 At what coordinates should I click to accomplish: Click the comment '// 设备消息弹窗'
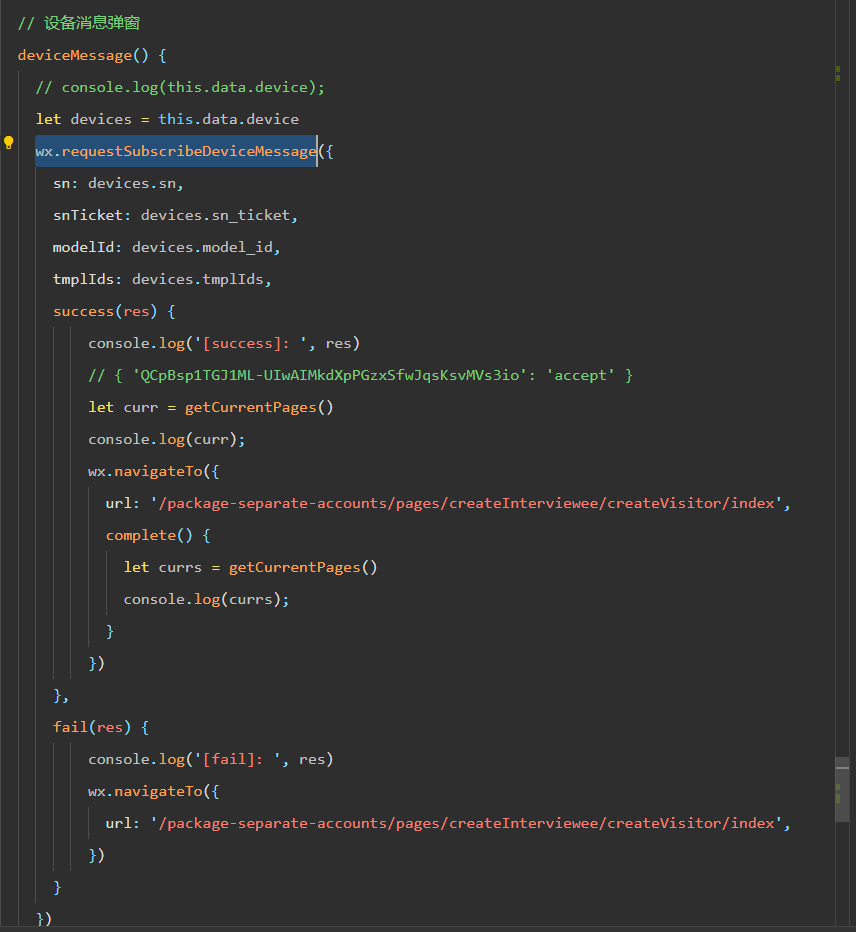click(x=79, y=23)
